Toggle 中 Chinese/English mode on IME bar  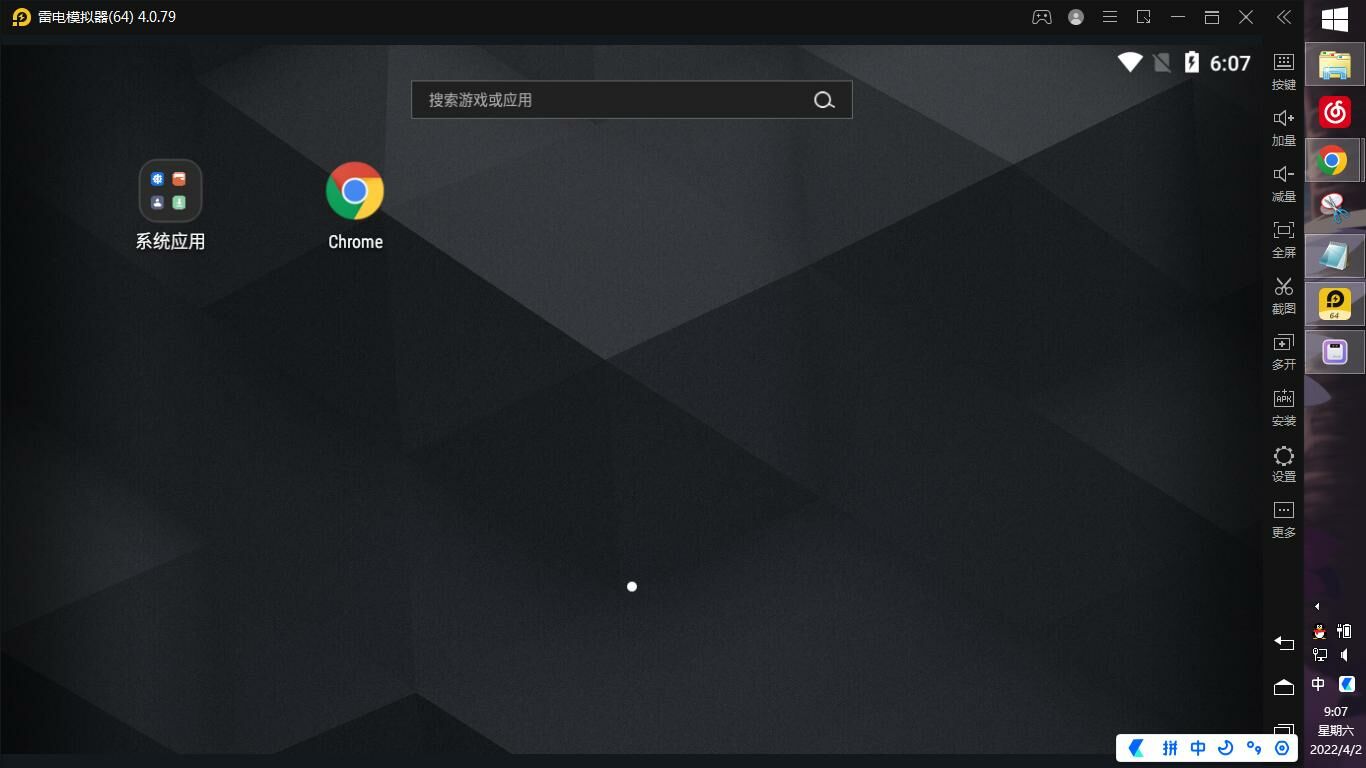[x=1197, y=748]
